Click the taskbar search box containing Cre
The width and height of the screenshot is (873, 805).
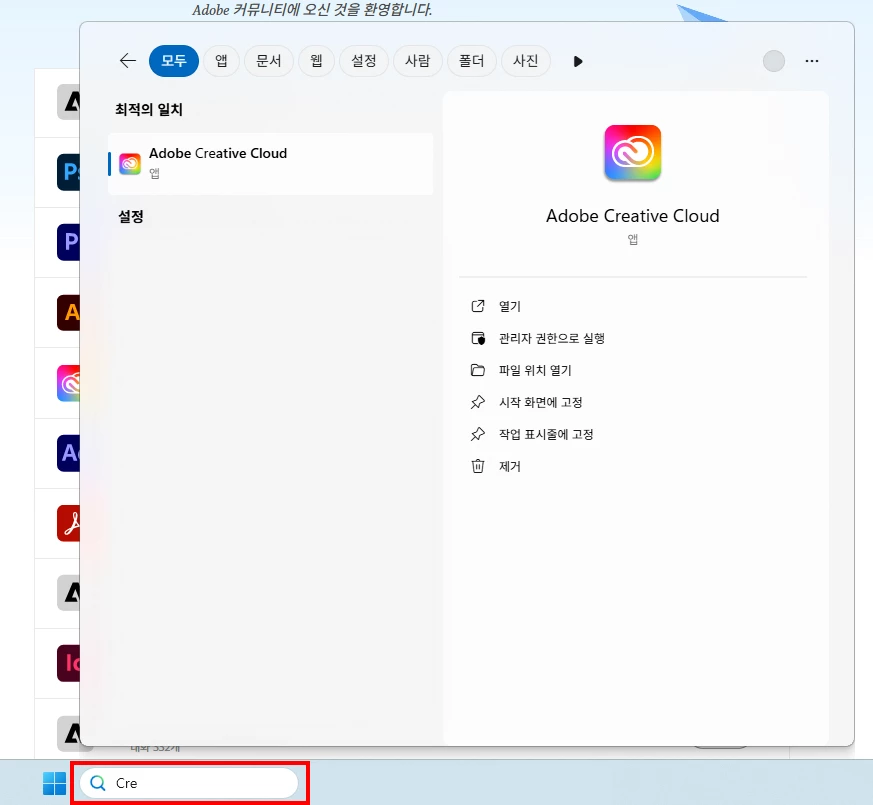coord(189,783)
